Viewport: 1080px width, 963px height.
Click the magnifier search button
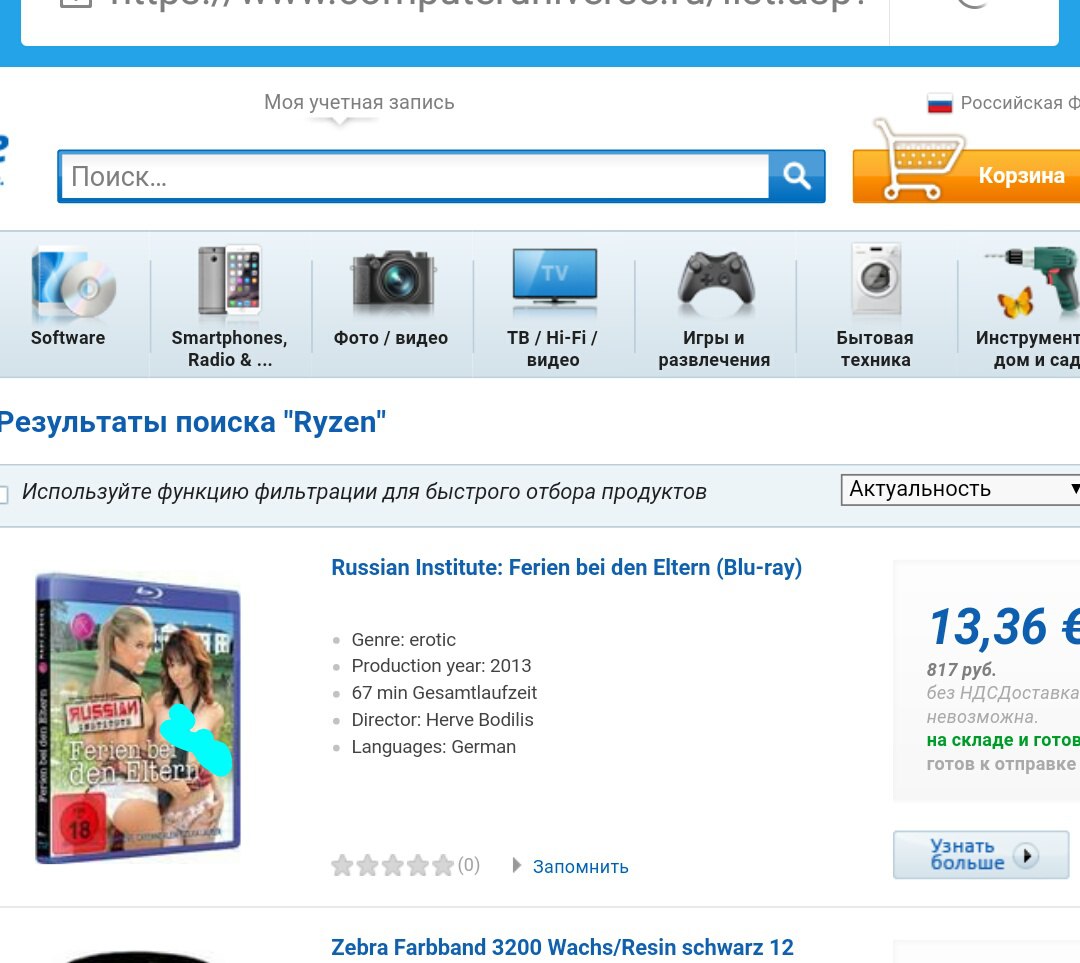pyautogui.click(x=796, y=176)
